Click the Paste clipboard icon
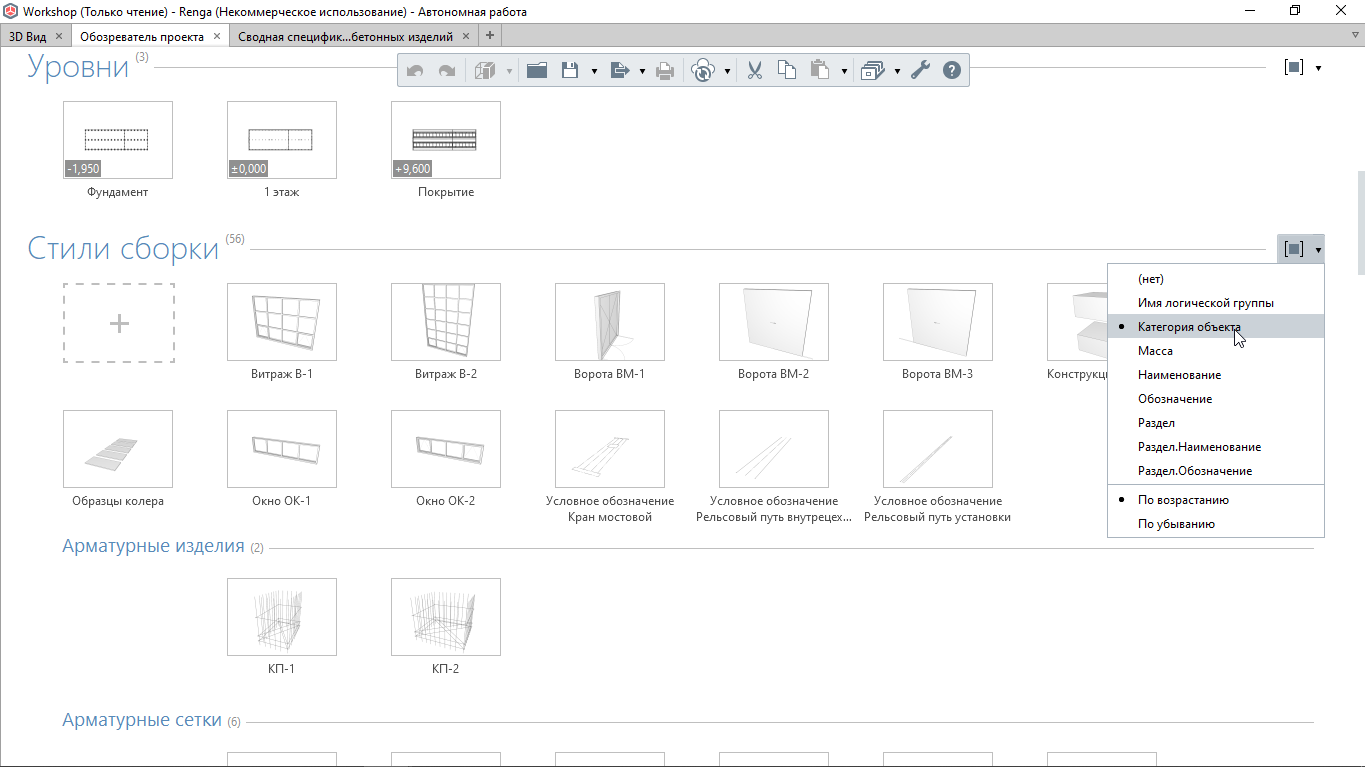 tap(820, 71)
